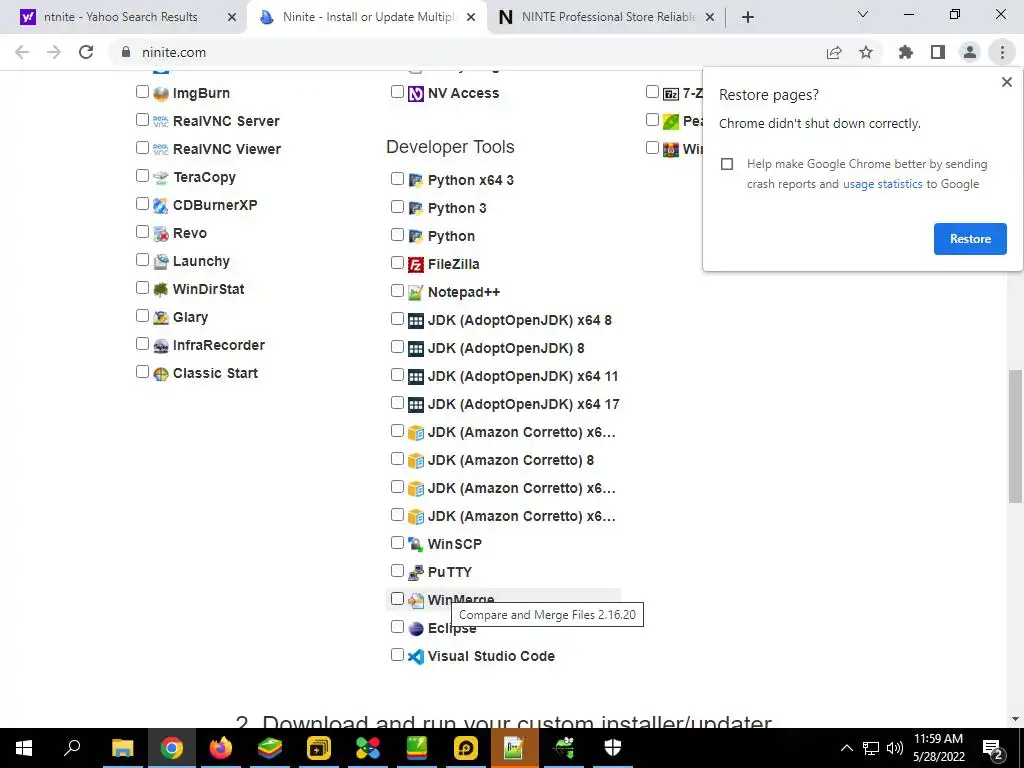Check the Python 3 checkbox
This screenshot has height=768, width=1024.
click(x=397, y=206)
